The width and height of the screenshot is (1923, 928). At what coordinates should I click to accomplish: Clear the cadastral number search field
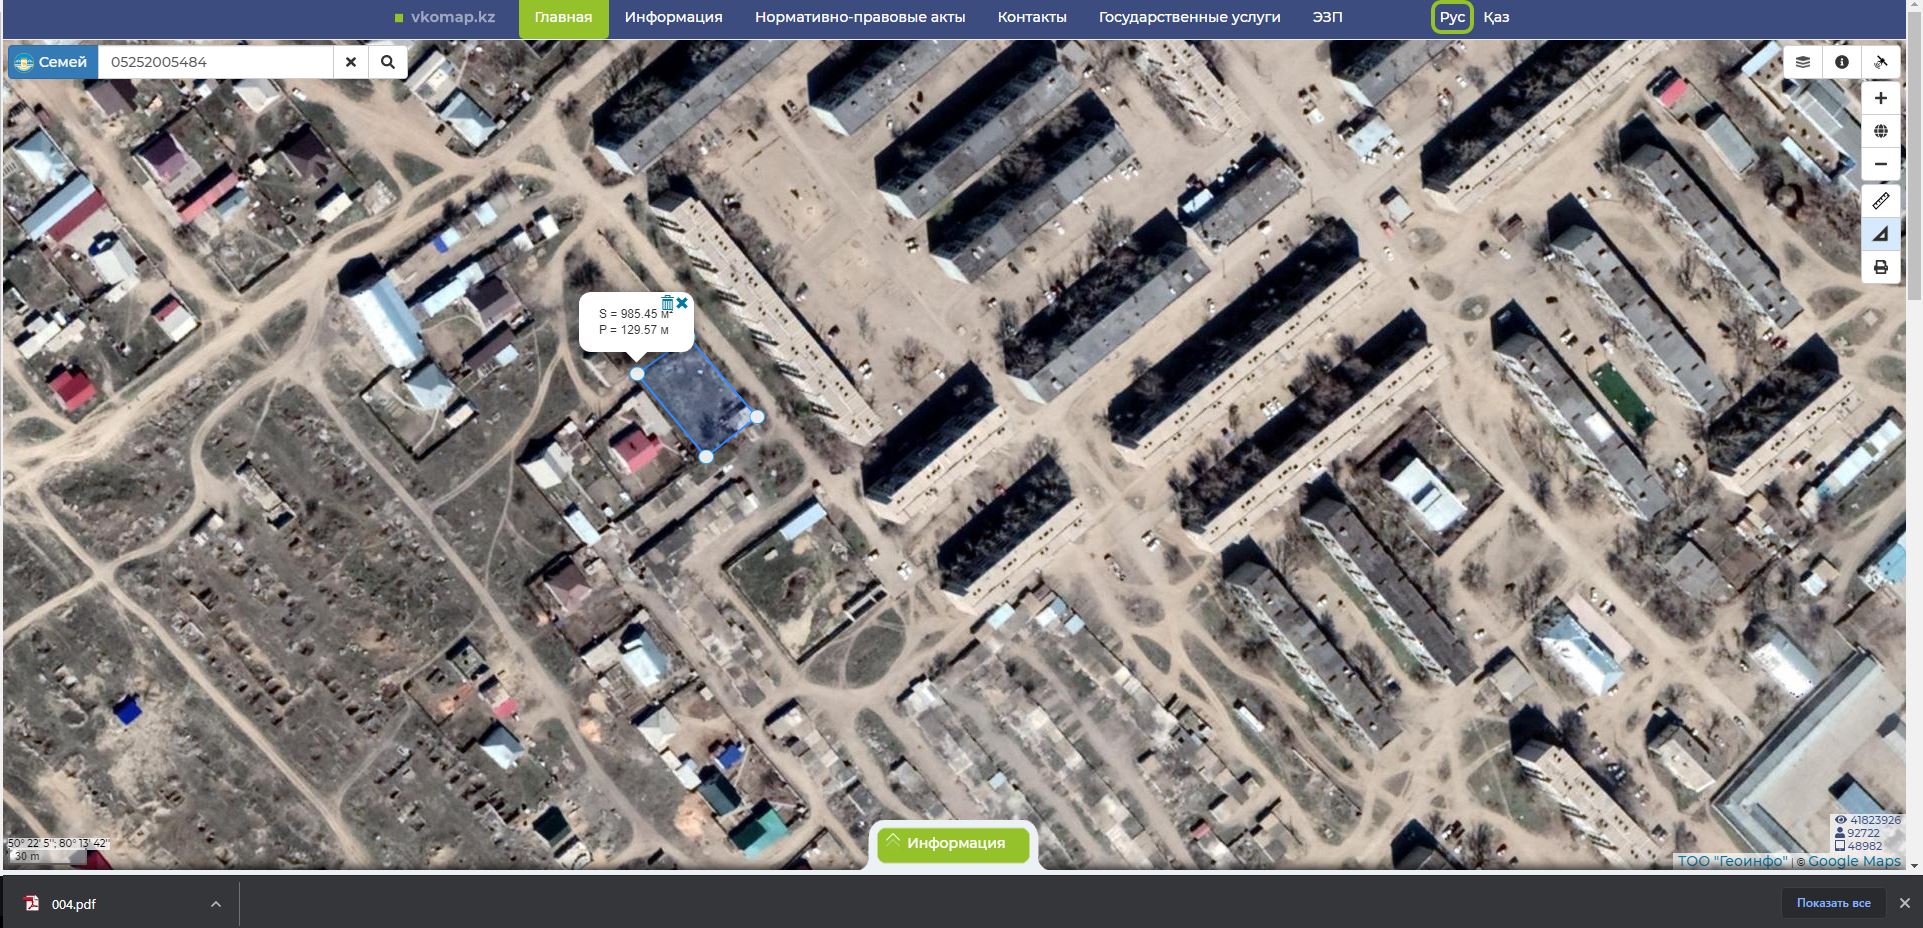[x=351, y=62]
